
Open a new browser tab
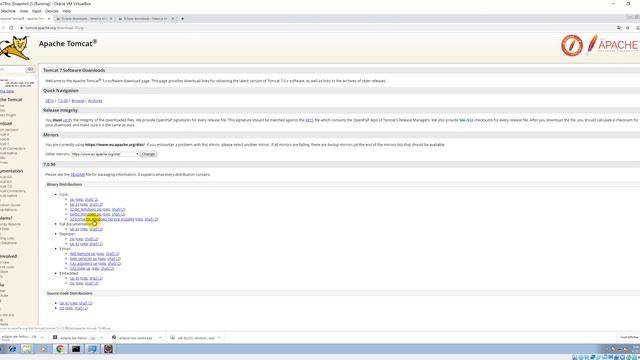pos(182,19)
